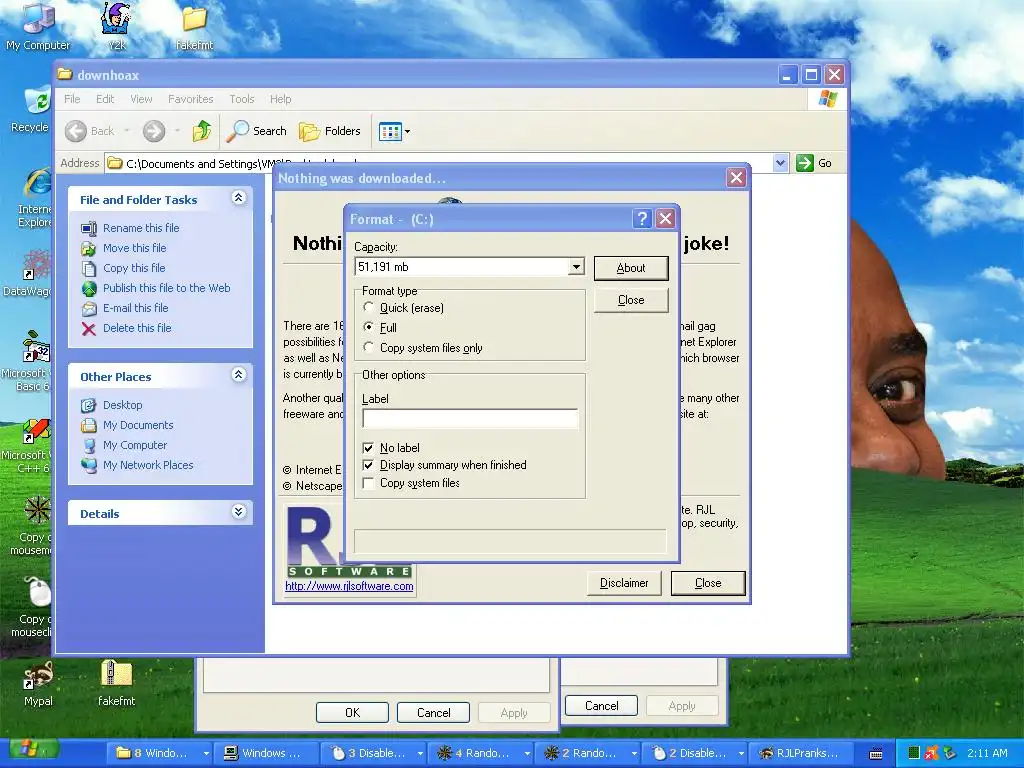Open the Capacity dropdown in Format dialog
This screenshot has height=768, width=1024.
(x=575, y=266)
